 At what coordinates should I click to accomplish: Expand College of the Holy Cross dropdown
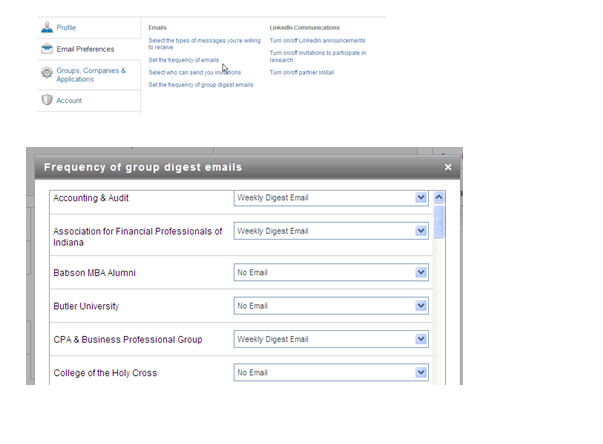click(x=421, y=373)
